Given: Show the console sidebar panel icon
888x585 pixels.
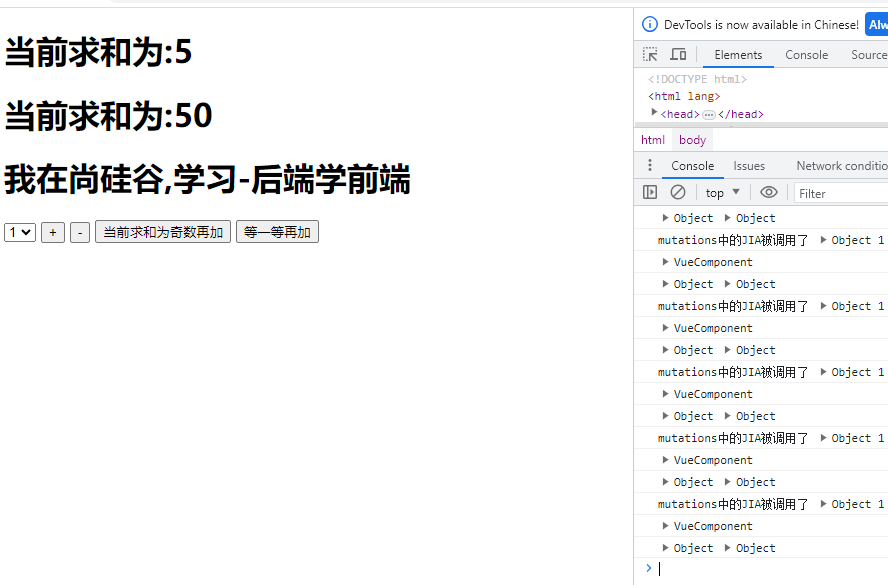Looking at the screenshot, I should pyautogui.click(x=650, y=193).
